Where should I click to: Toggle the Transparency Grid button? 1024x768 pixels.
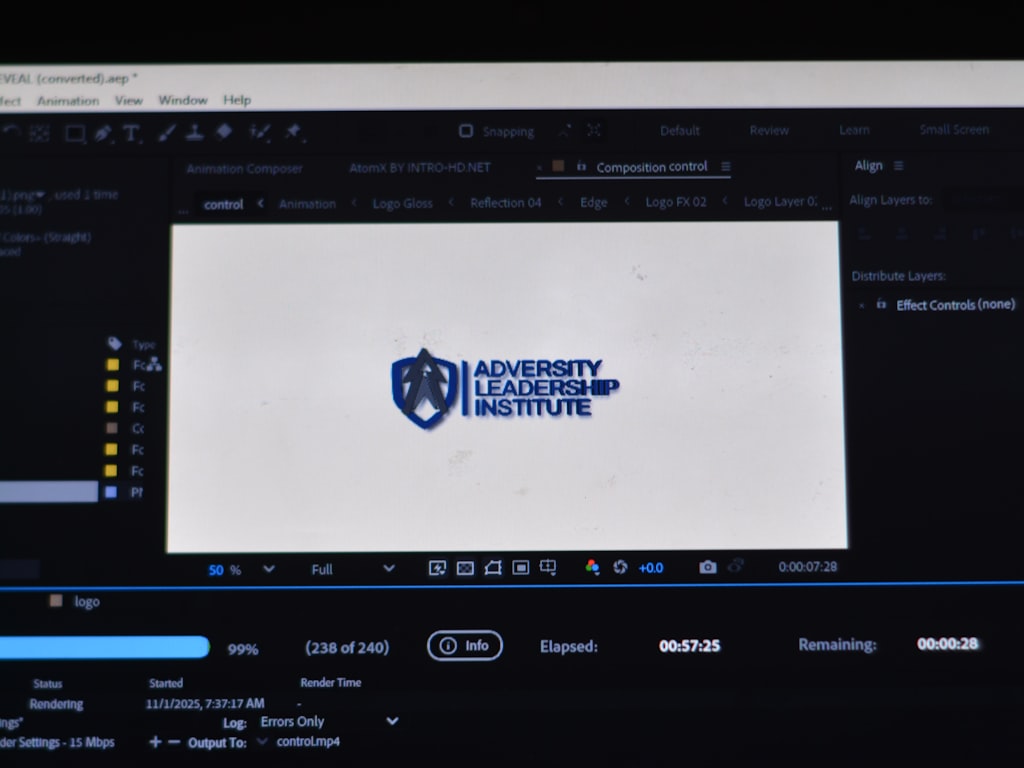pos(465,568)
